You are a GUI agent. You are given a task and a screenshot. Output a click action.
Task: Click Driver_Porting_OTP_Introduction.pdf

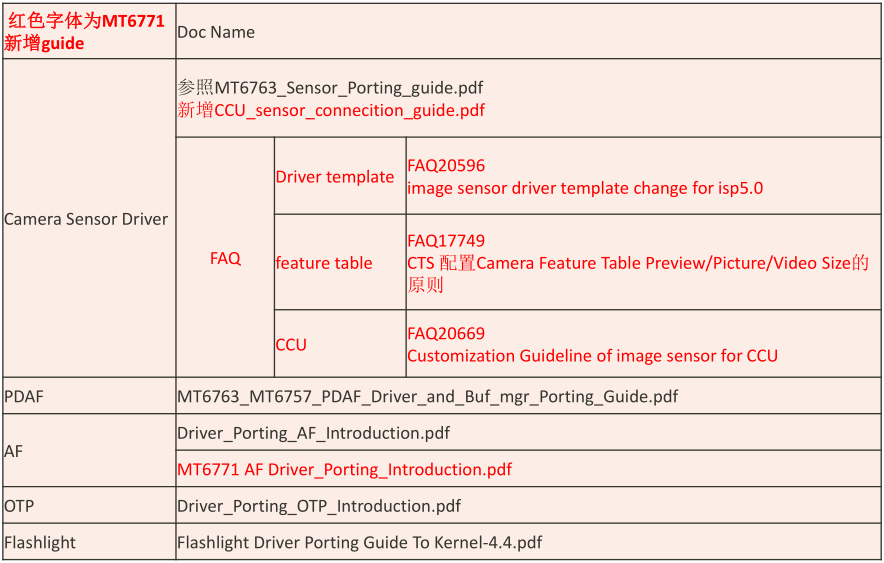(x=319, y=506)
